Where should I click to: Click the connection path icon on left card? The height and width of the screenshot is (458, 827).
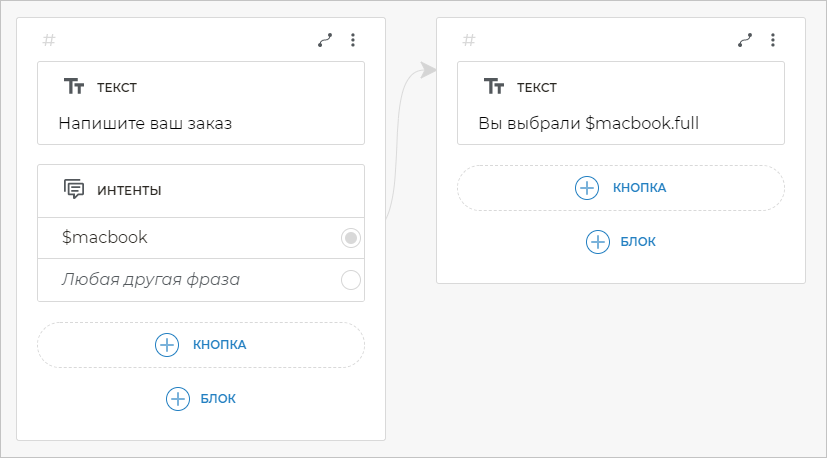325,41
